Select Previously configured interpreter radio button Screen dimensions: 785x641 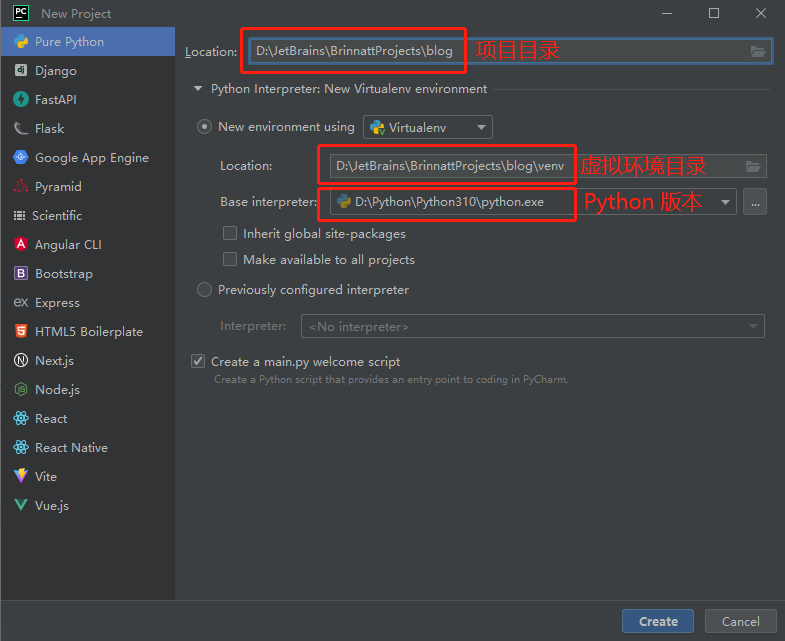[204, 289]
